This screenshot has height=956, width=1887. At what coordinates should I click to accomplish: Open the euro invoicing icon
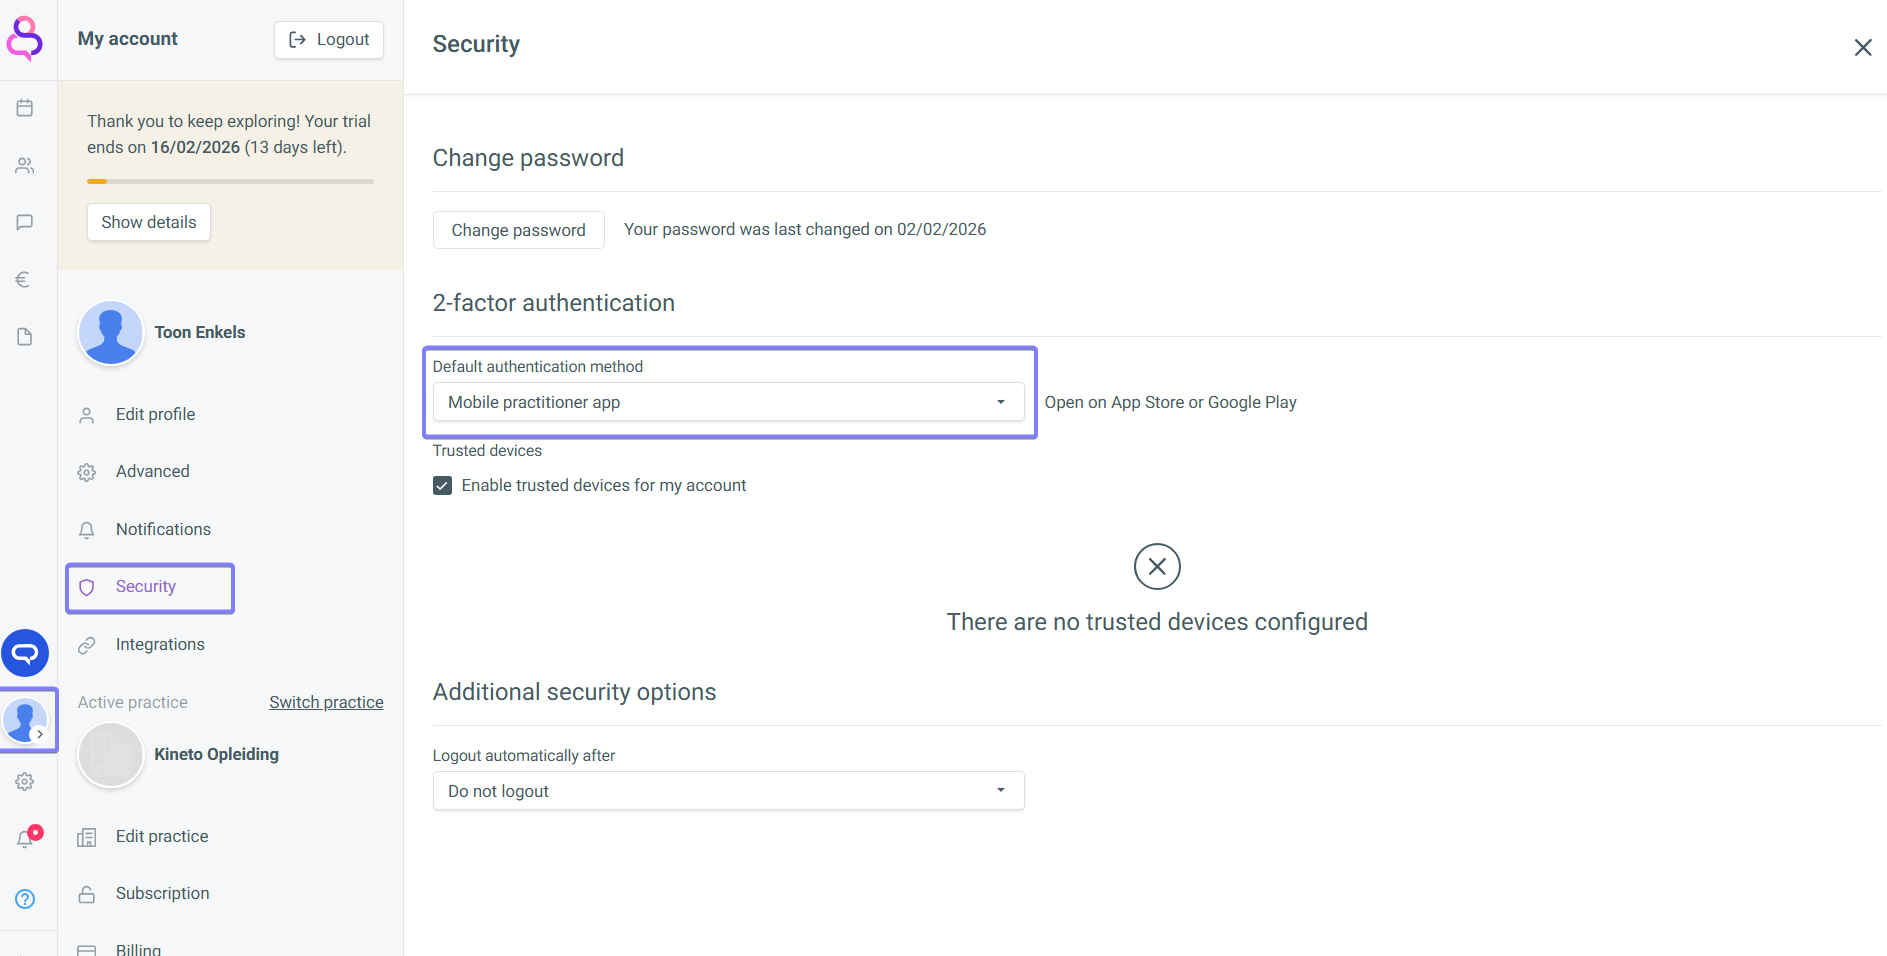tap(23, 279)
